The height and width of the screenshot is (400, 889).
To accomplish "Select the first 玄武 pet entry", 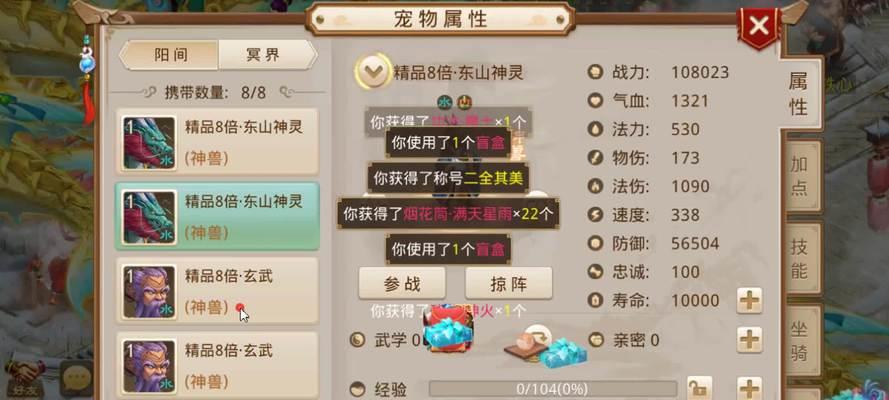I will tap(218, 291).
